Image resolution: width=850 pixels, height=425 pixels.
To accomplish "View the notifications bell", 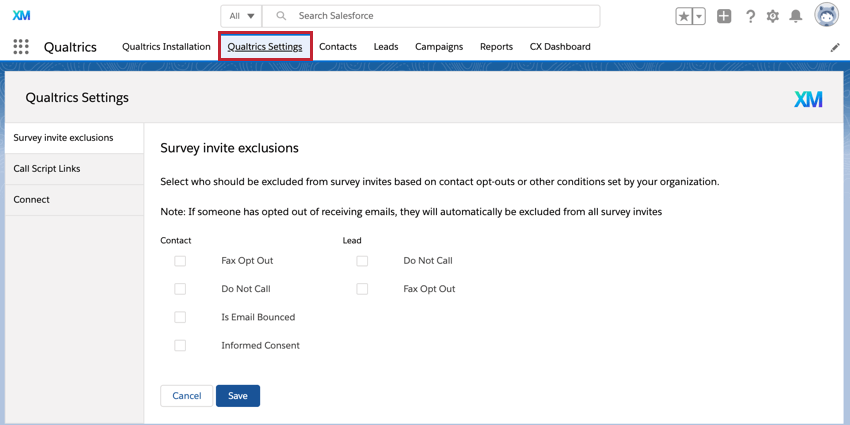I will point(796,16).
